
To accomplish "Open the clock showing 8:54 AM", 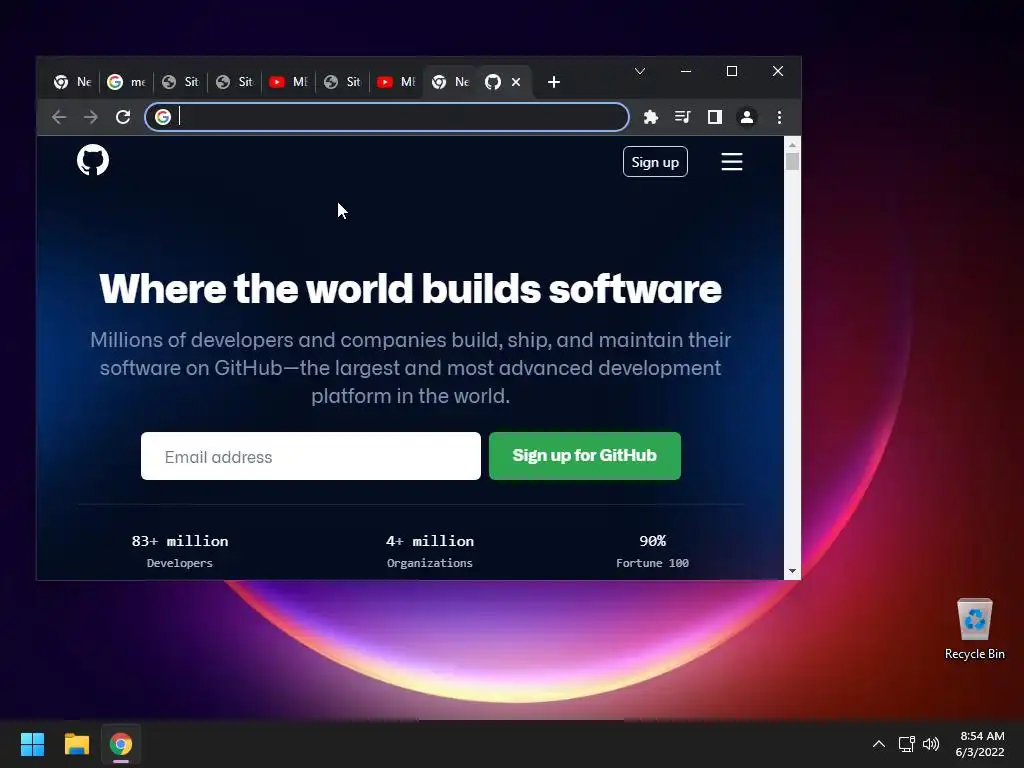I will click(980, 744).
